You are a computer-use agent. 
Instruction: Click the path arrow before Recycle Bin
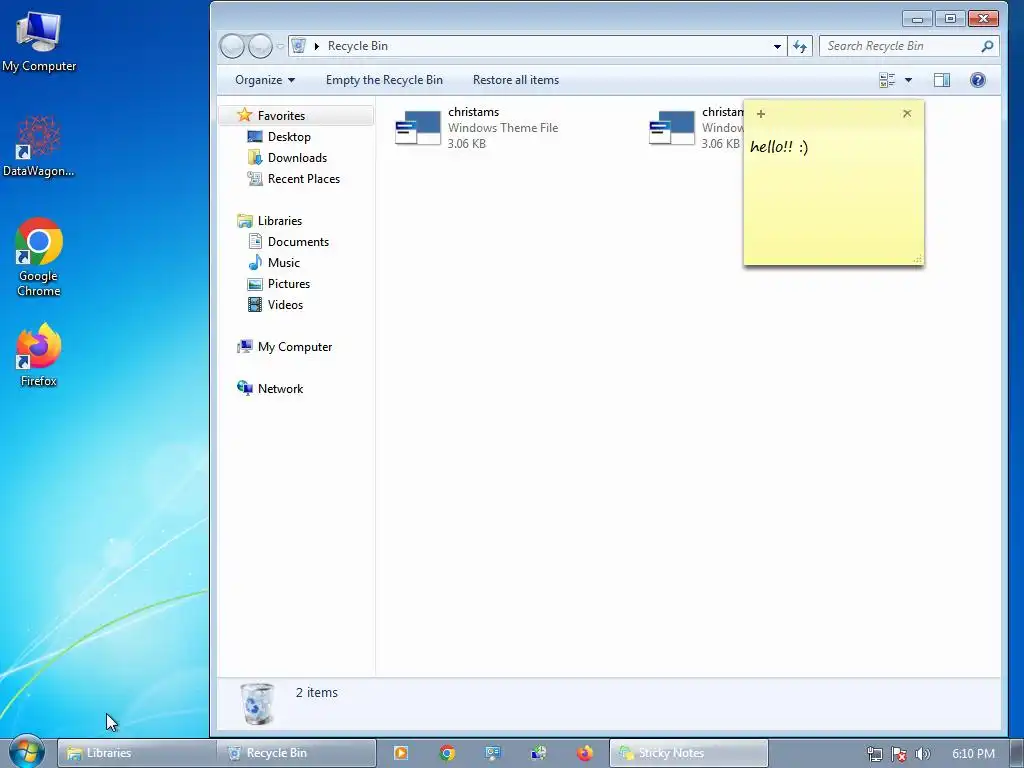[317, 46]
